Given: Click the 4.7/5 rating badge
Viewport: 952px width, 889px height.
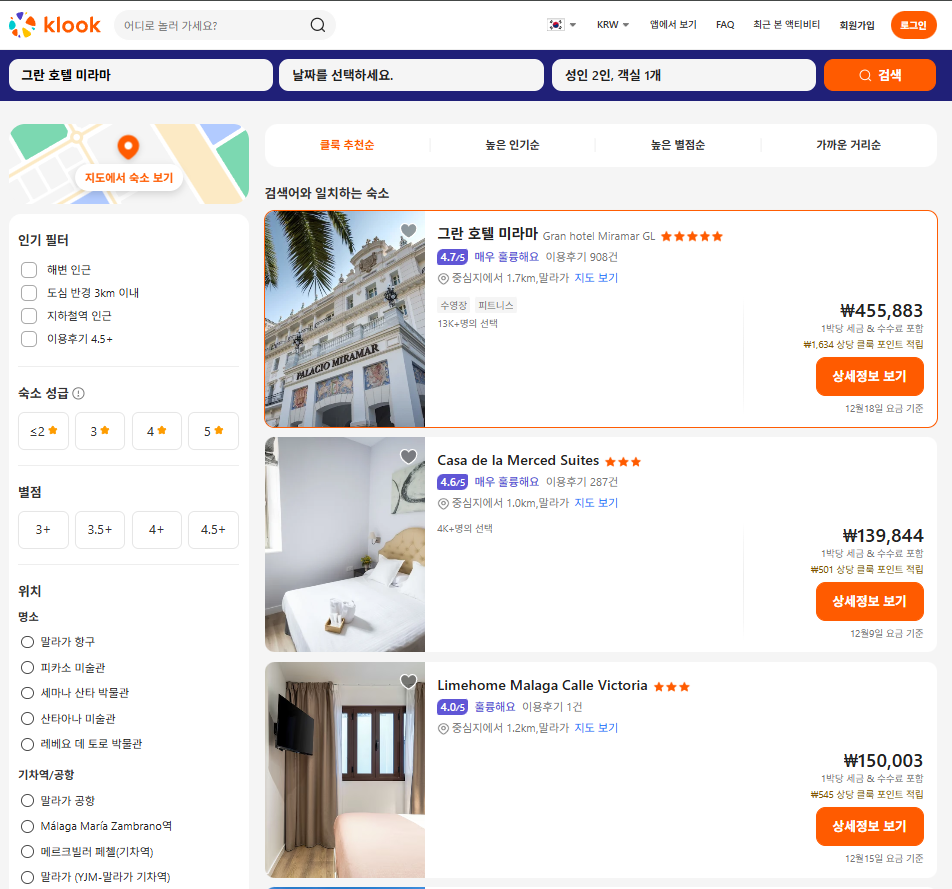Looking at the screenshot, I should pyautogui.click(x=452, y=257).
